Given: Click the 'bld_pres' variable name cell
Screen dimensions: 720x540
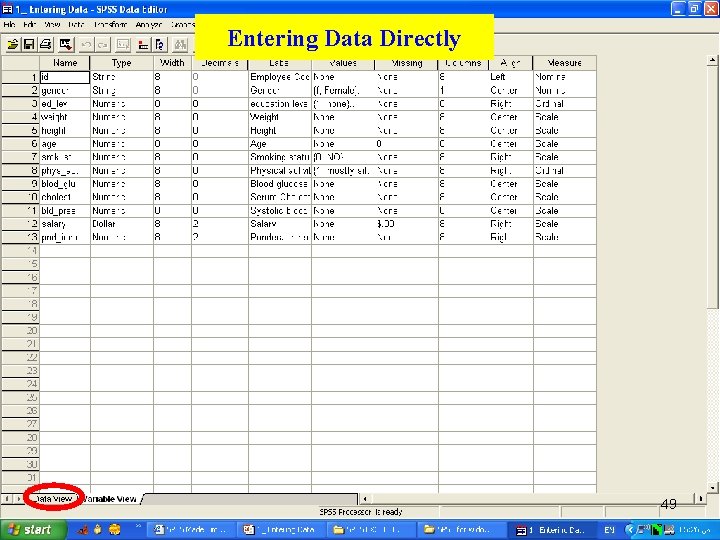Looking at the screenshot, I should pos(65,211).
